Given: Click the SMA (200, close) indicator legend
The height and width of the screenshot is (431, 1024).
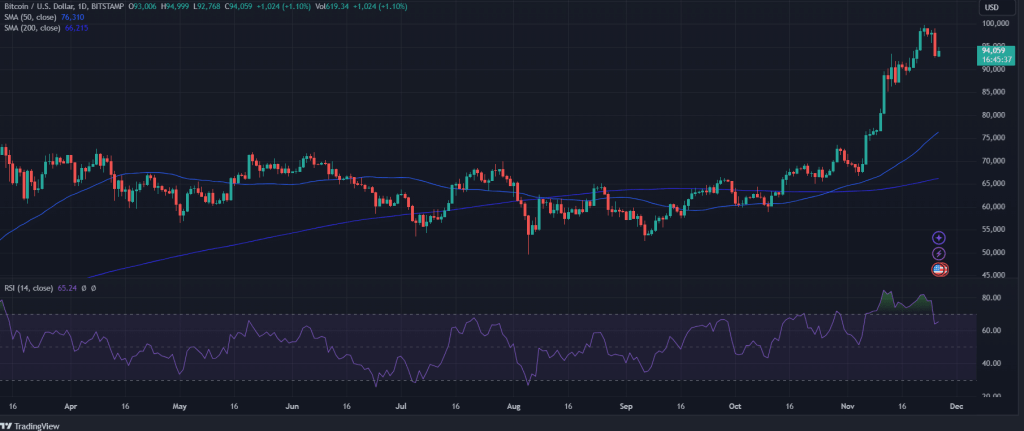Looking at the screenshot, I should 32,29.
